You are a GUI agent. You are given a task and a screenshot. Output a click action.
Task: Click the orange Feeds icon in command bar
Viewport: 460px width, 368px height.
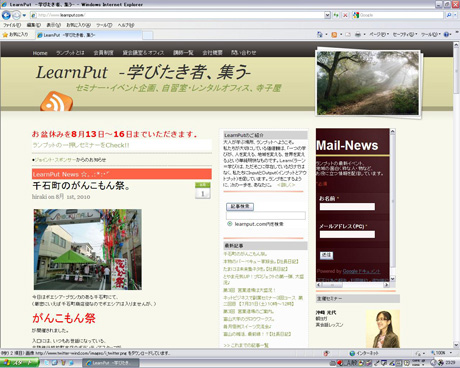tap(334, 35)
